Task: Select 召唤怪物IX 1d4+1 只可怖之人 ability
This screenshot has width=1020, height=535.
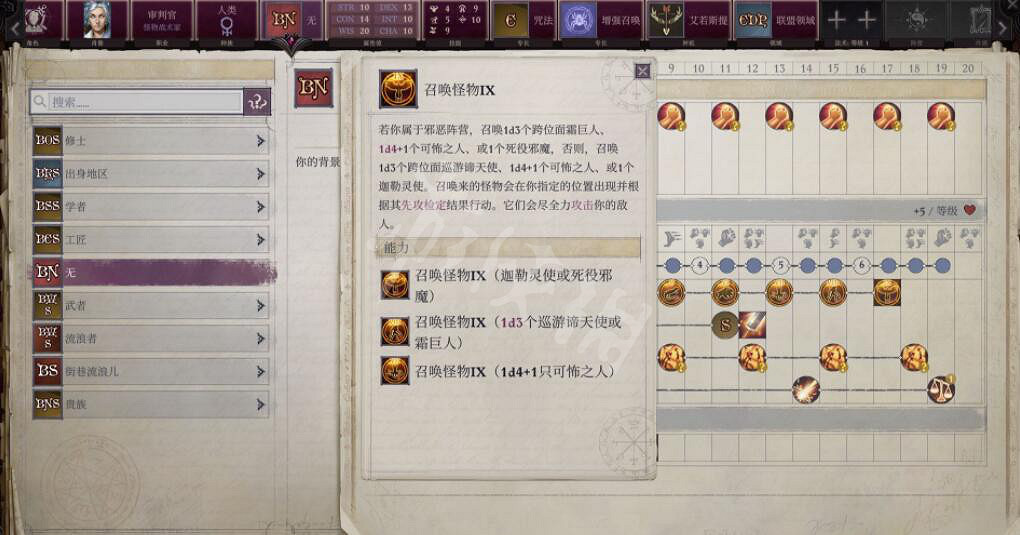Action: [x=498, y=371]
